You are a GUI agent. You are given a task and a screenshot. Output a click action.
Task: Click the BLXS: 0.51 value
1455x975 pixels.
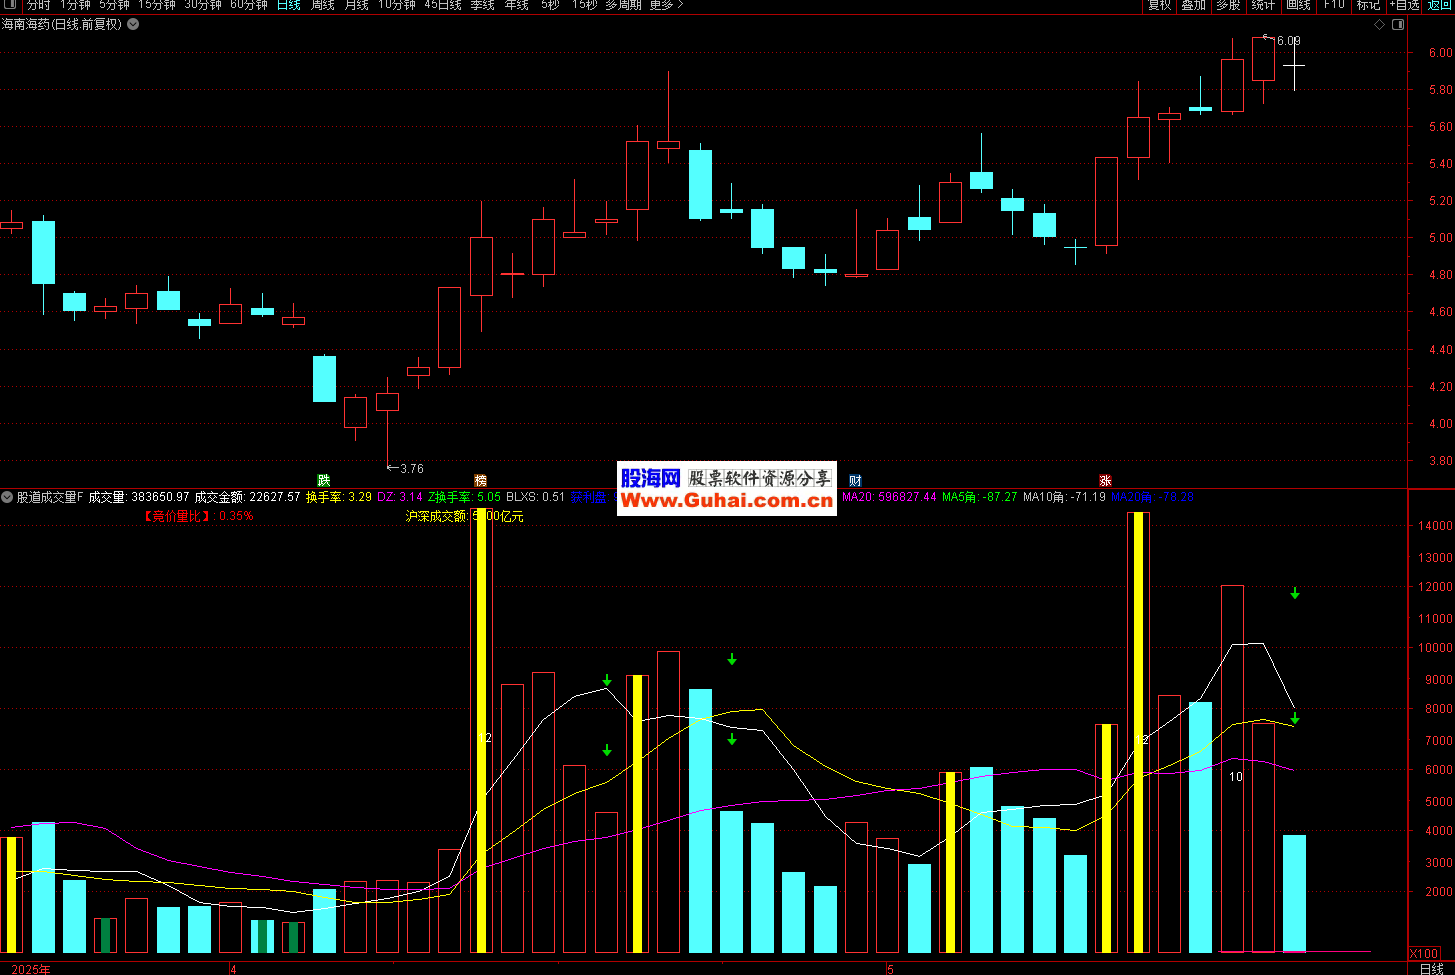pyautogui.click(x=535, y=497)
